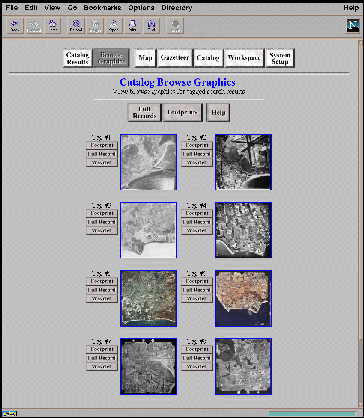Go to the Workspace page button
This screenshot has width=364, height=418.
244,58
